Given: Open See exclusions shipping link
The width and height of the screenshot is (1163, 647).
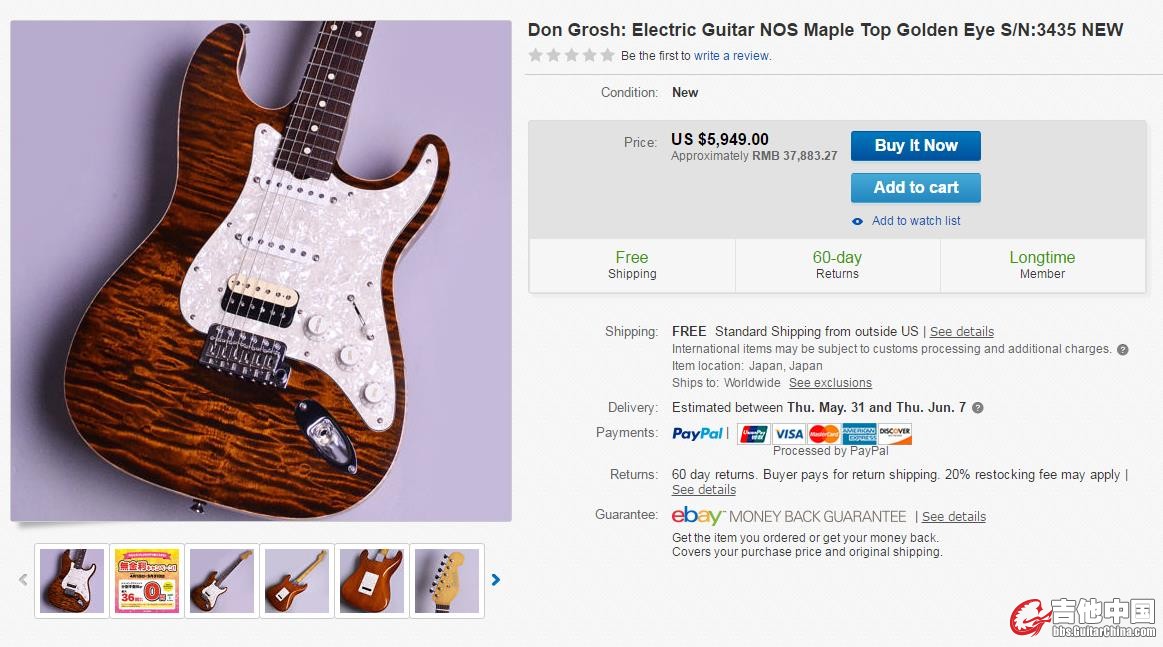Looking at the screenshot, I should click(830, 383).
